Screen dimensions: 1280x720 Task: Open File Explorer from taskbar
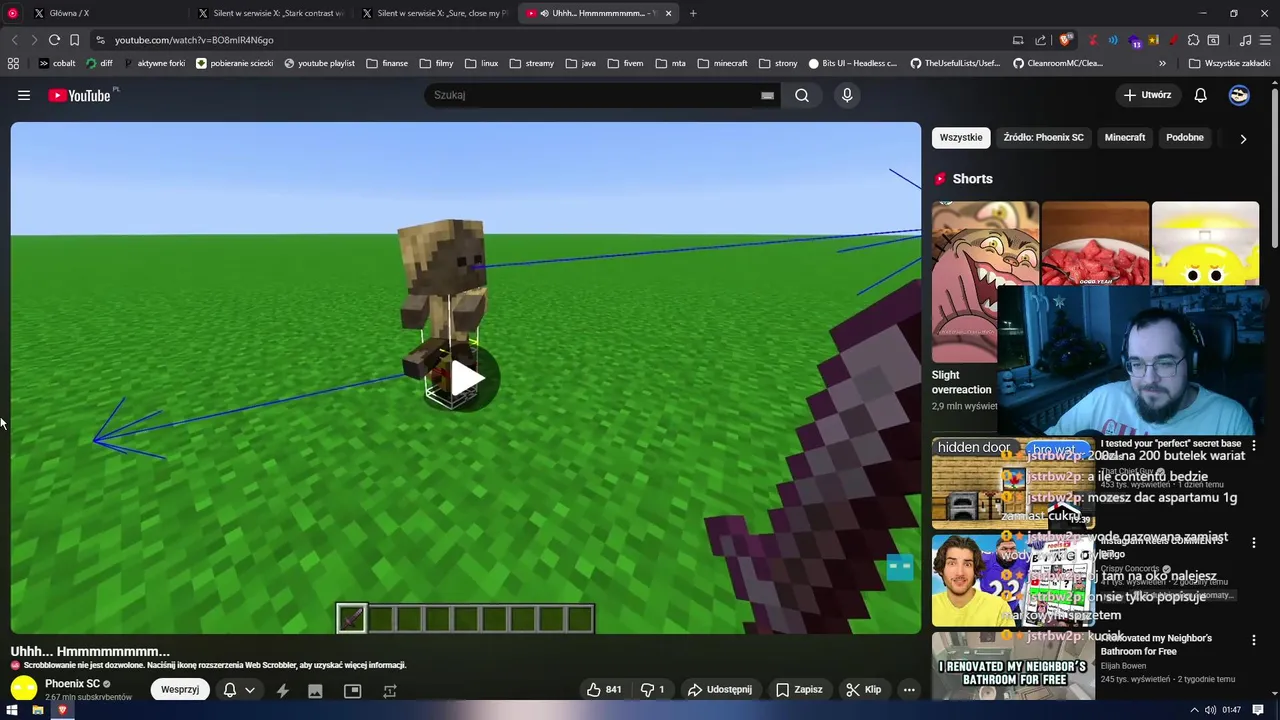[x=38, y=710]
